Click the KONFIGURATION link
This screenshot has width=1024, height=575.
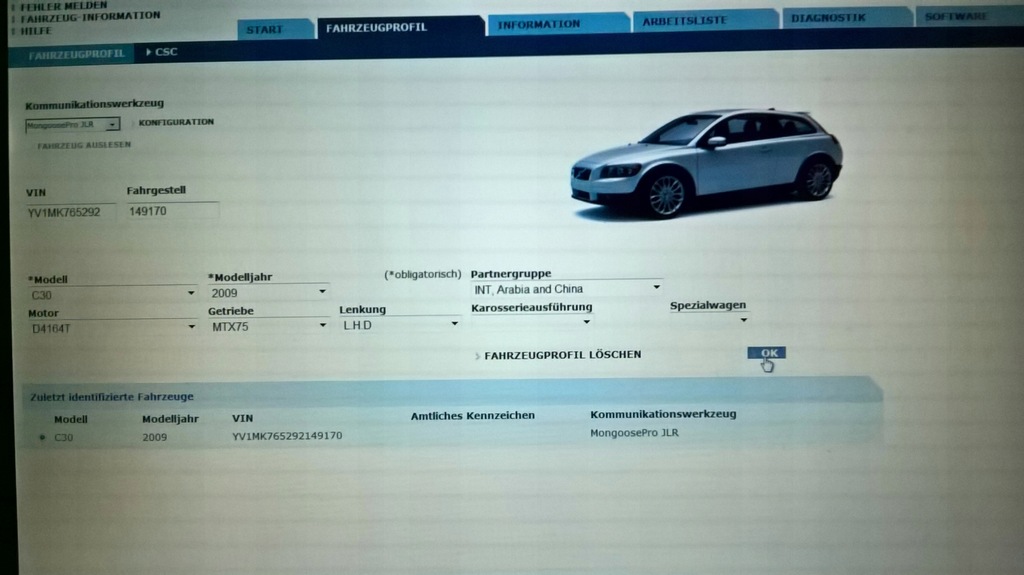[176, 122]
